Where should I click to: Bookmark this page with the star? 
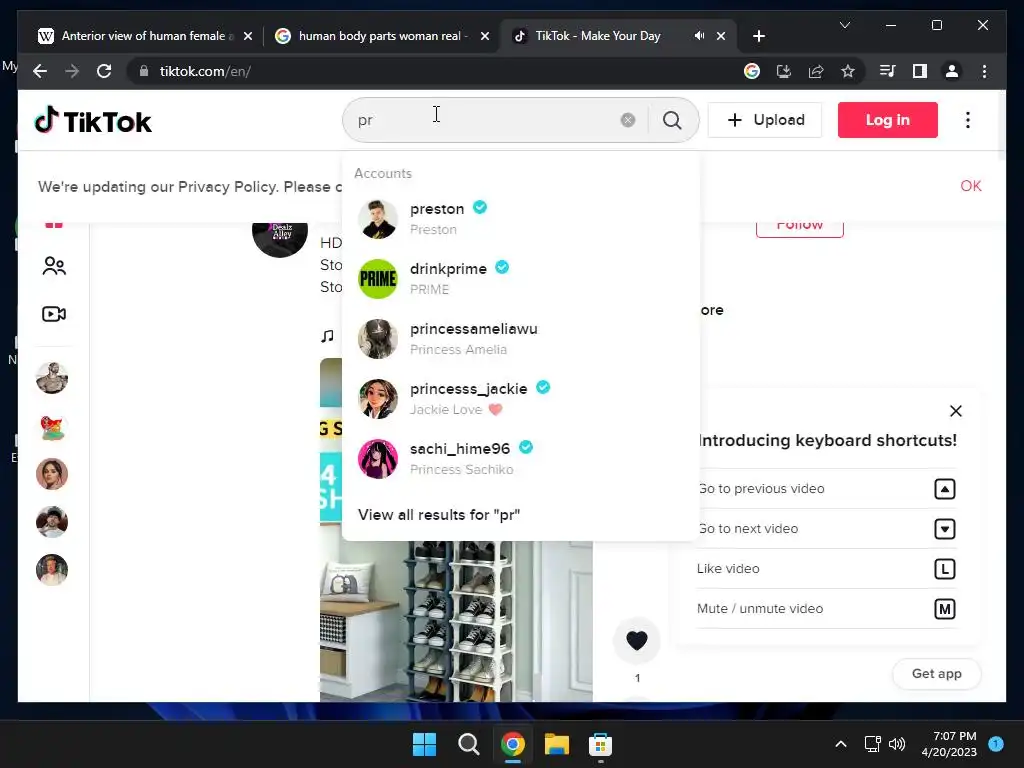tap(848, 71)
